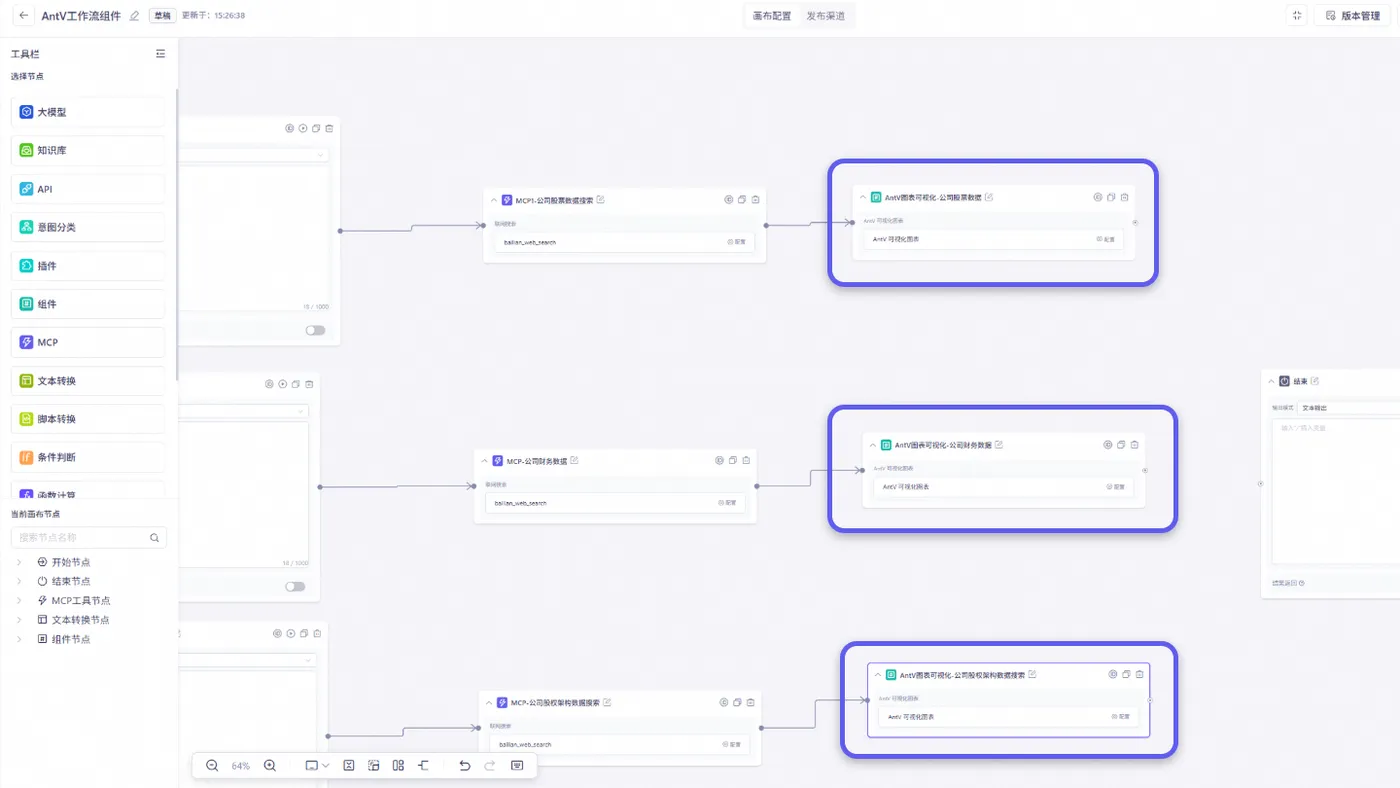Open 版本管理
The height and width of the screenshot is (788, 1400).
(1353, 16)
